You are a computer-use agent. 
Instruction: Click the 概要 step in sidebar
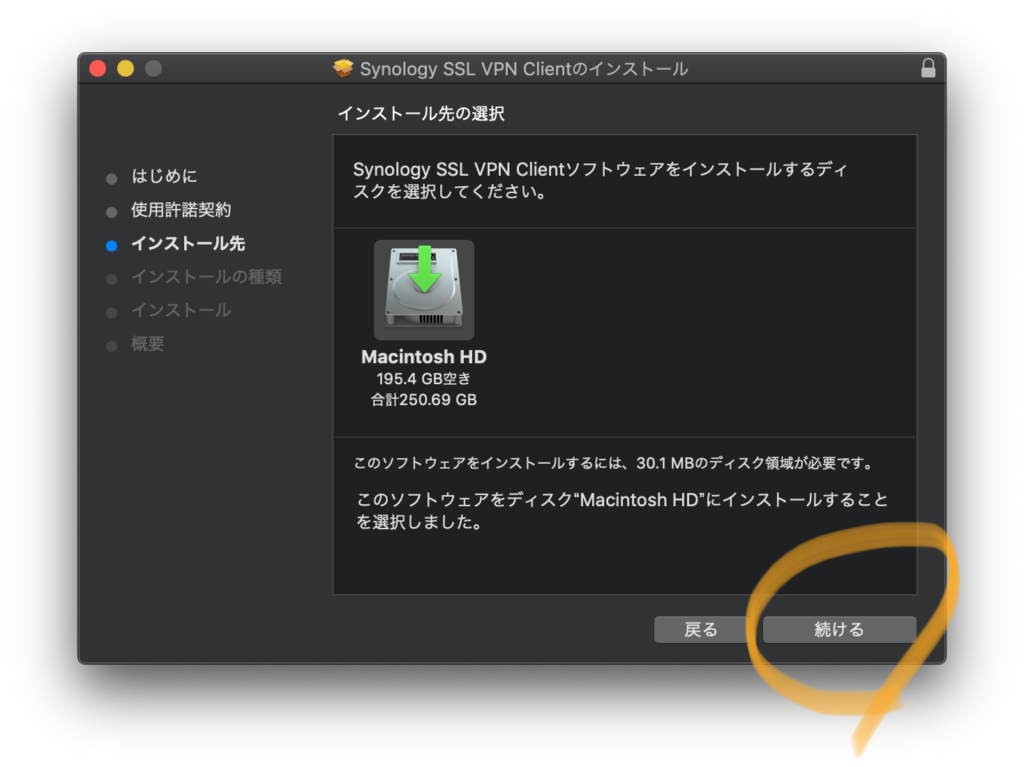[x=148, y=344]
